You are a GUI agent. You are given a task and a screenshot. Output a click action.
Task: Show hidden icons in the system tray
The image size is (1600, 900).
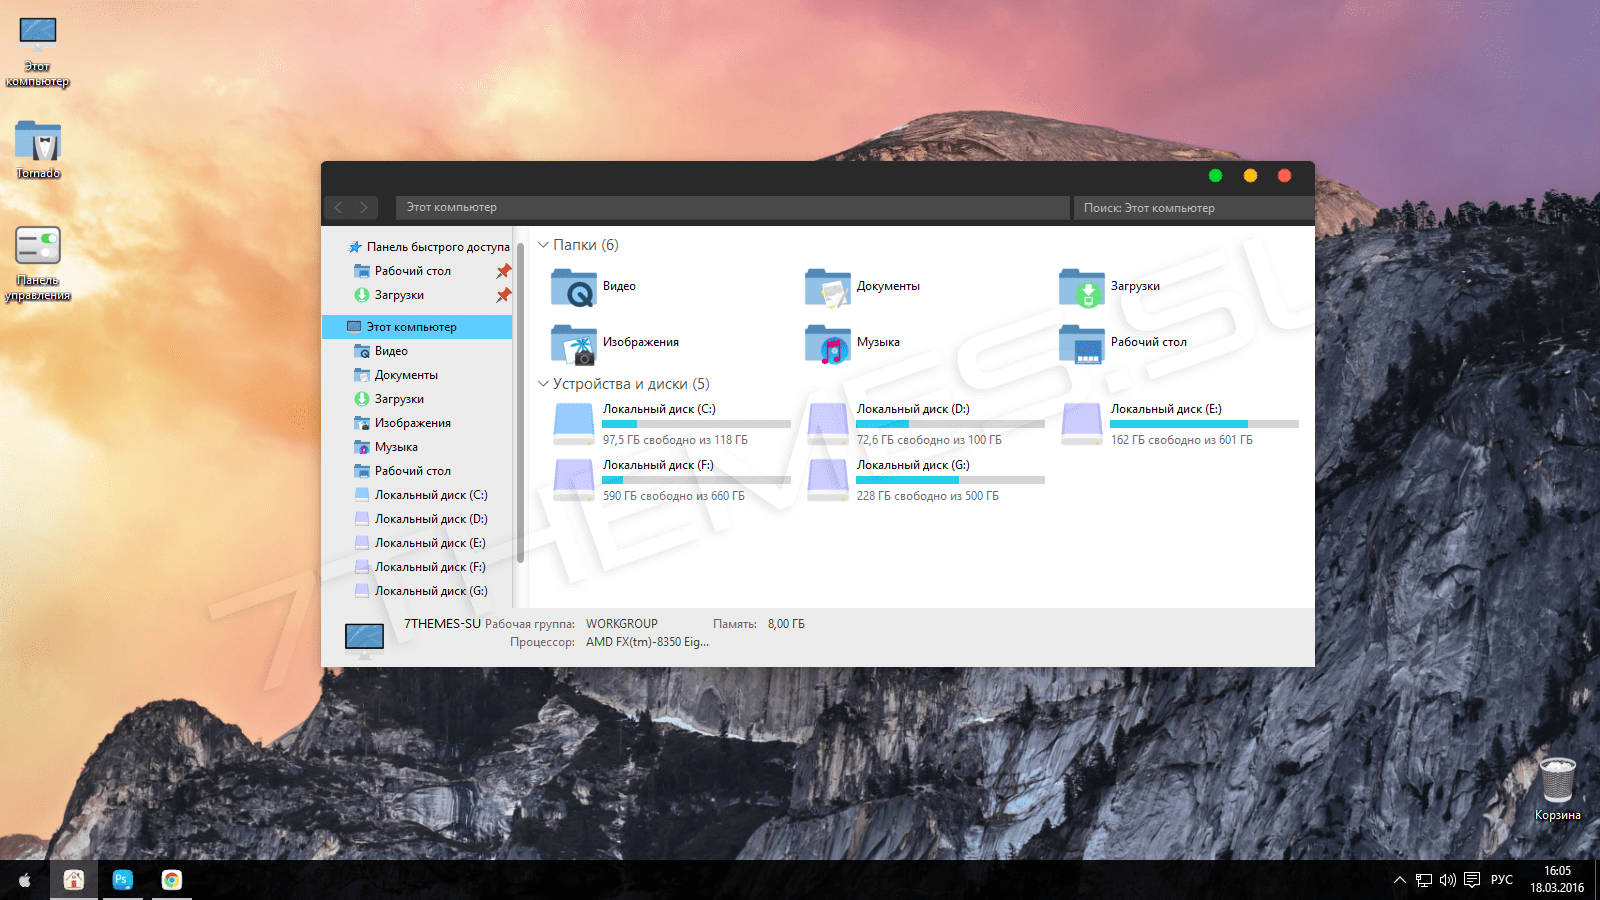[x=1398, y=880]
